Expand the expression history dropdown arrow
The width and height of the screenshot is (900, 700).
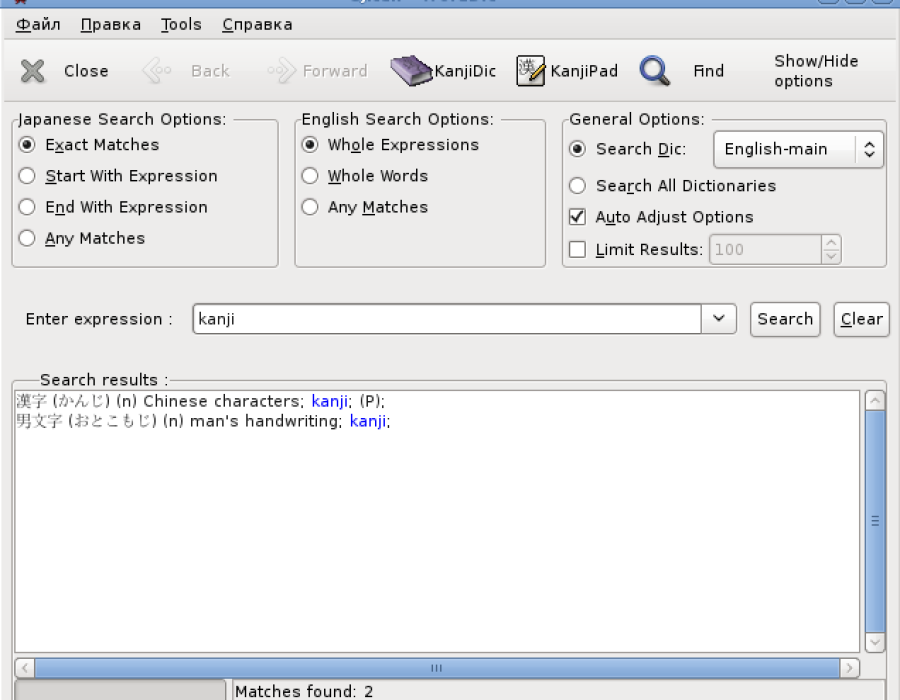719,318
